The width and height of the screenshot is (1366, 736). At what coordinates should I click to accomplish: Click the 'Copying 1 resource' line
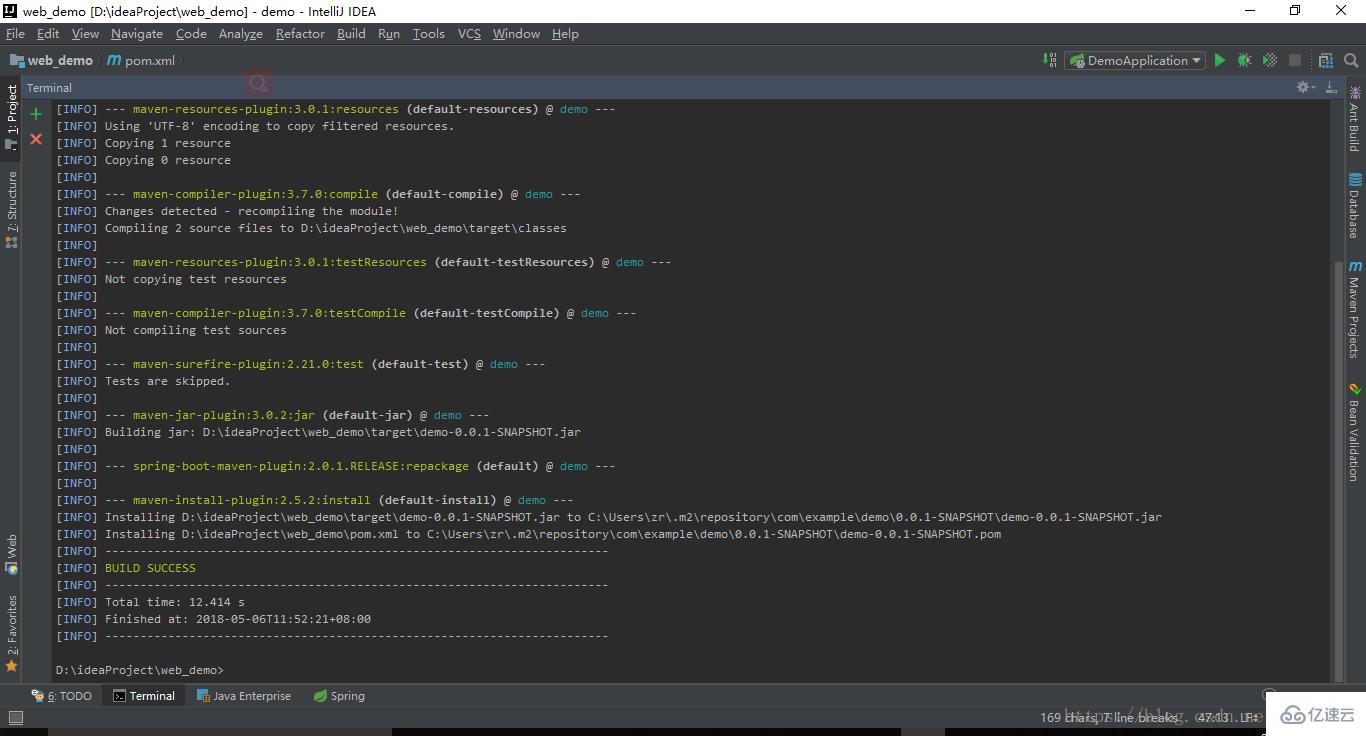pos(143,143)
